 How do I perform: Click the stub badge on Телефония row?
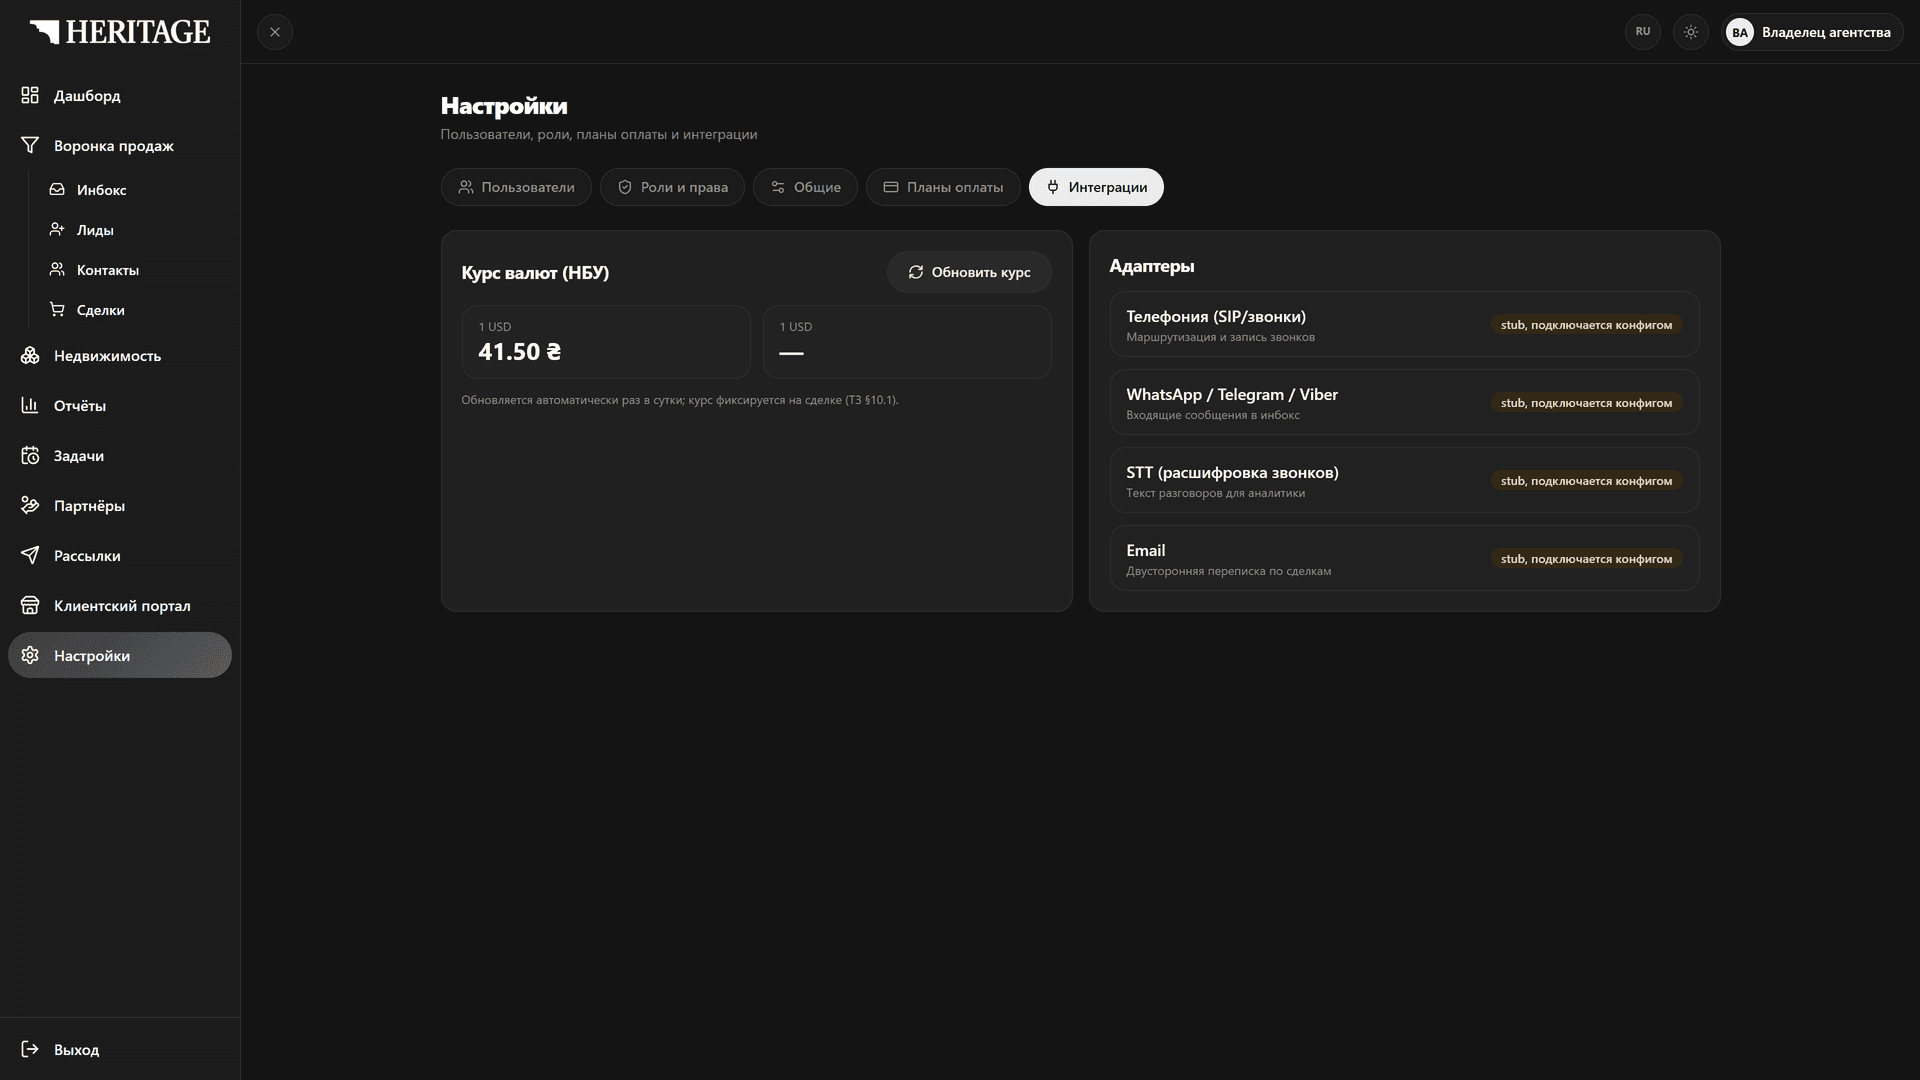pos(1586,324)
